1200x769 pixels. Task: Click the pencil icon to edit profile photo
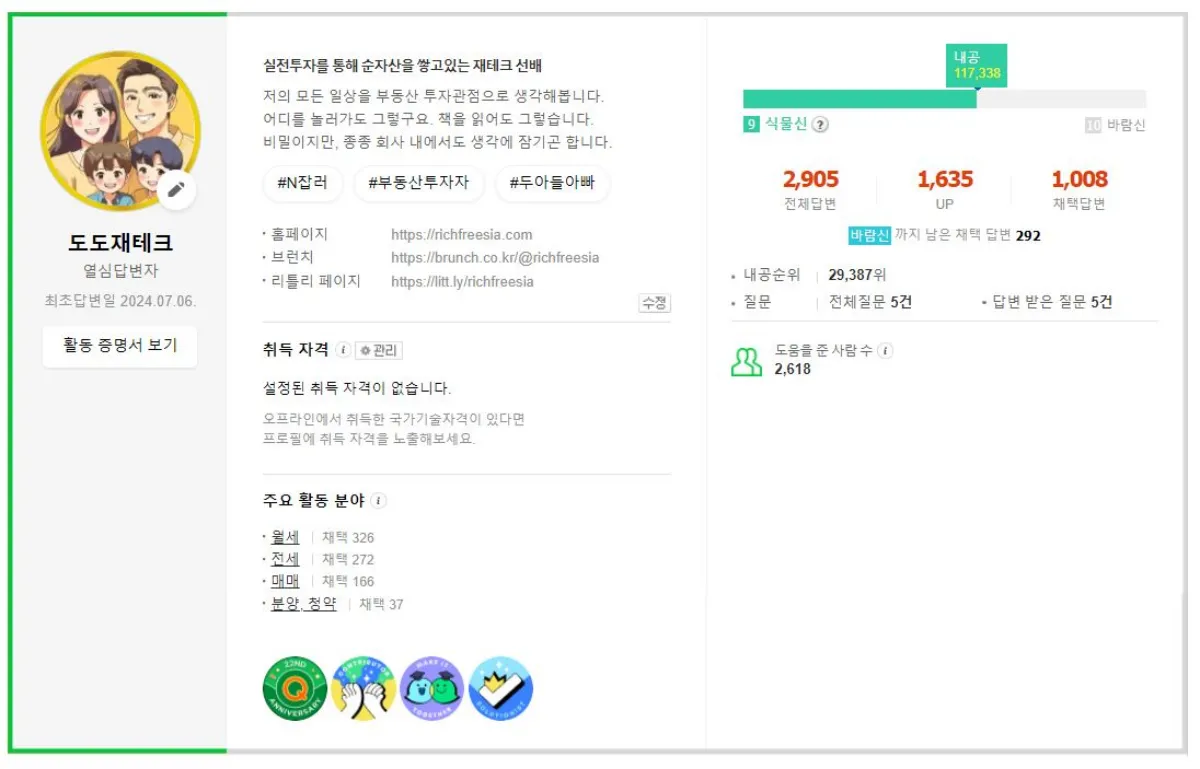coord(177,191)
